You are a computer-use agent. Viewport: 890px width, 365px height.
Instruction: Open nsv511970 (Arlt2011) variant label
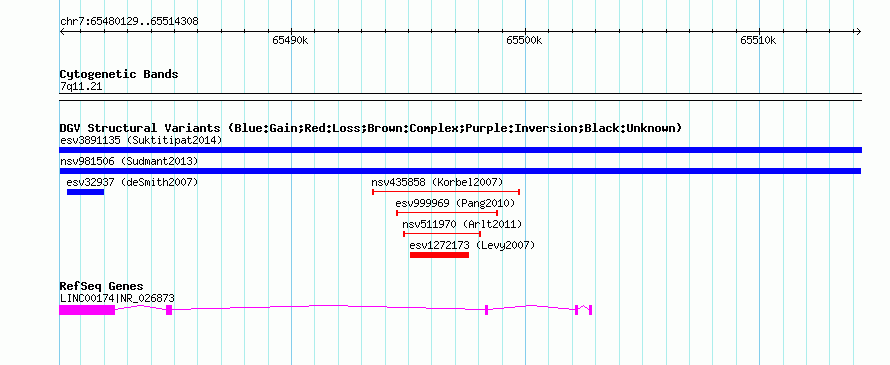[462, 224]
